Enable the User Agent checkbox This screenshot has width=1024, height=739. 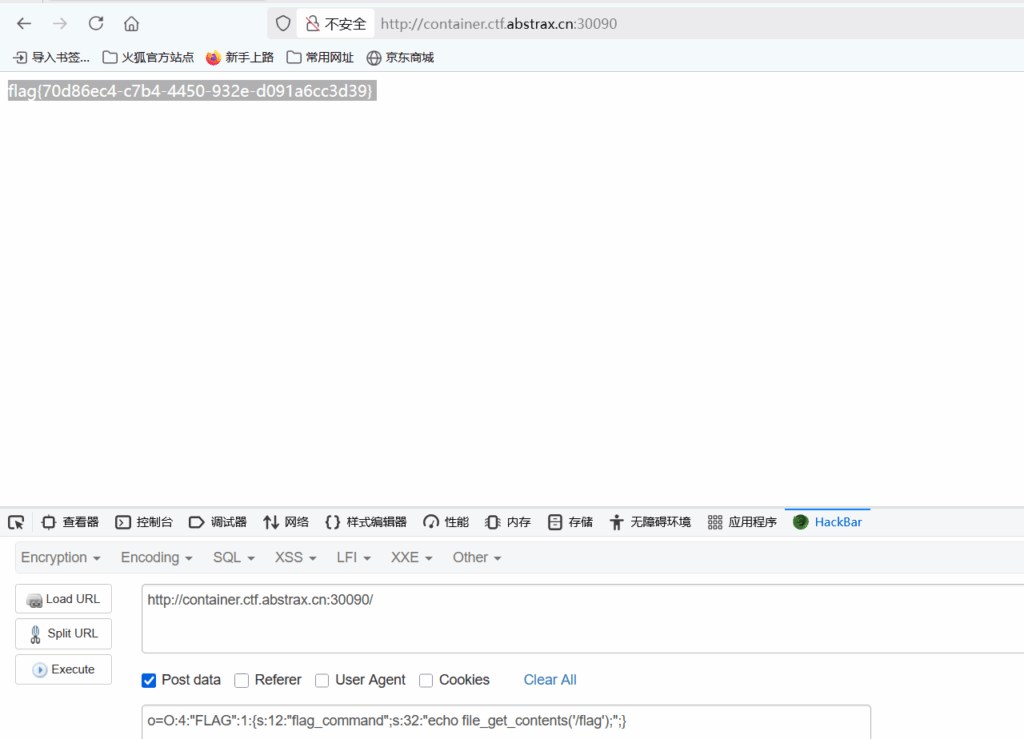pyautogui.click(x=322, y=680)
